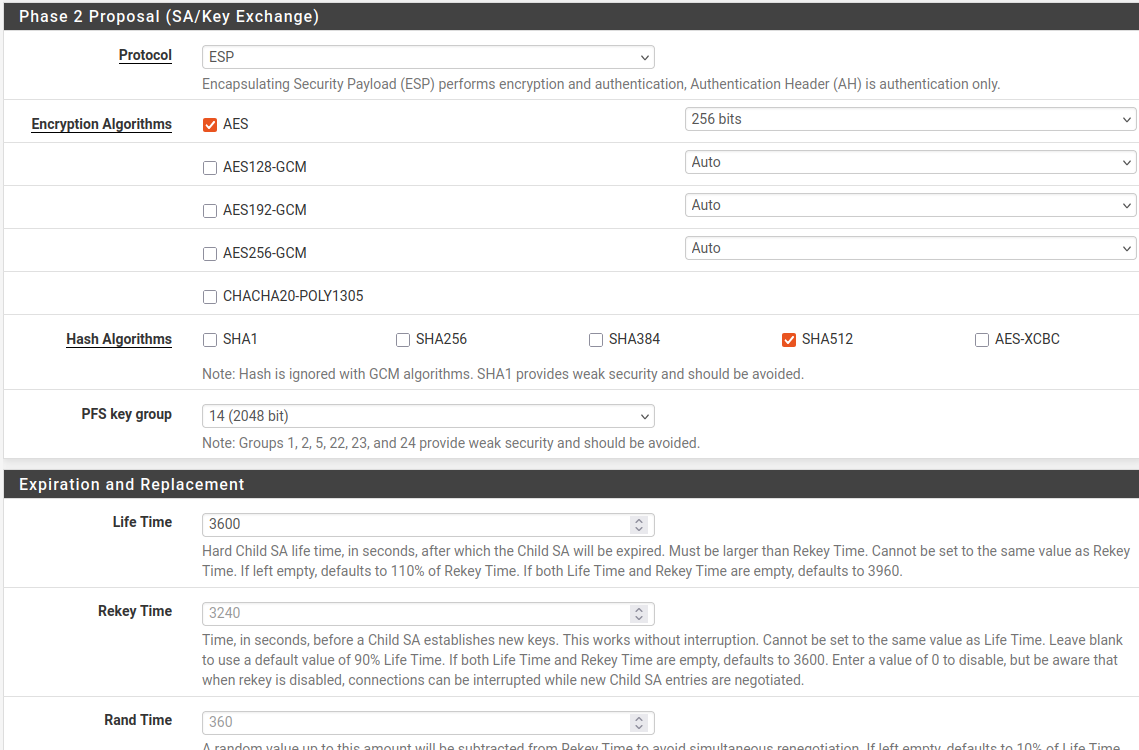Decrement Rekey Time using its stepper arrow
This screenshot has height=750, width=1139.
[x=640, y=618]
